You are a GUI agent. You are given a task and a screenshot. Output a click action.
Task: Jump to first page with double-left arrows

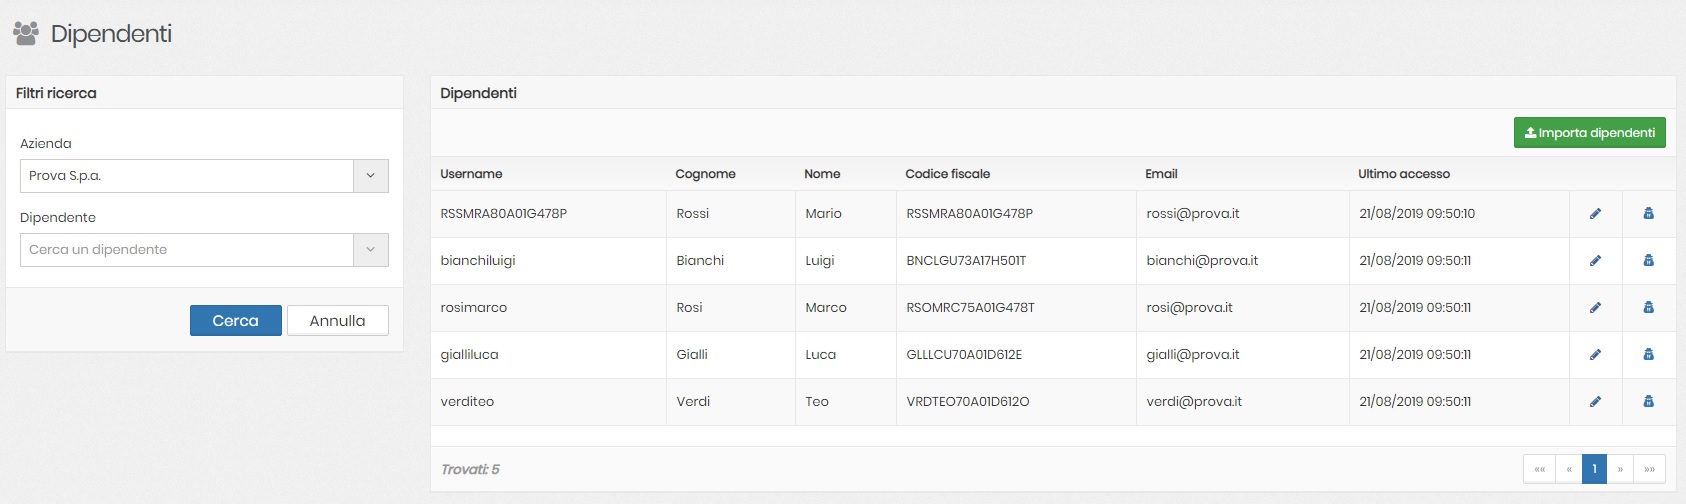coord(1539,469)
